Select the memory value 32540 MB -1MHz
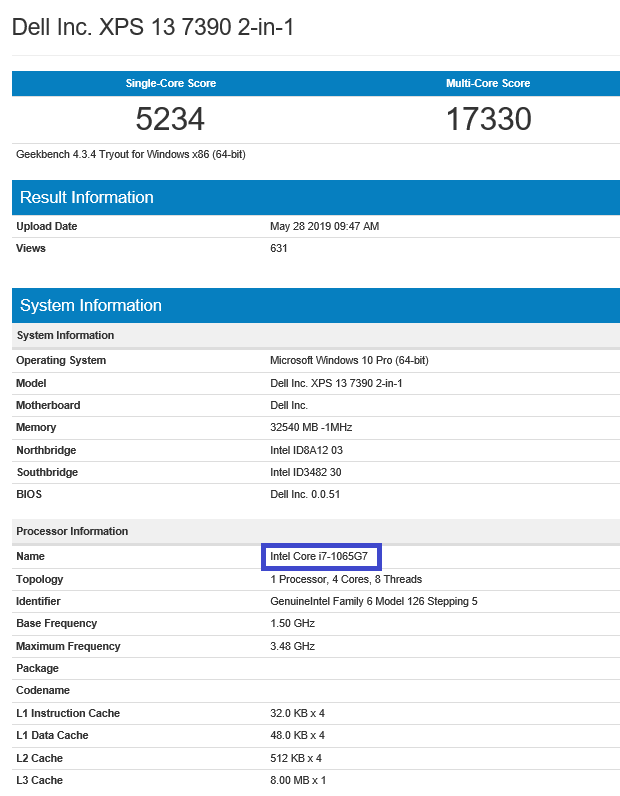The height and width of the screenshot is (796, 620). pos(311,427)
